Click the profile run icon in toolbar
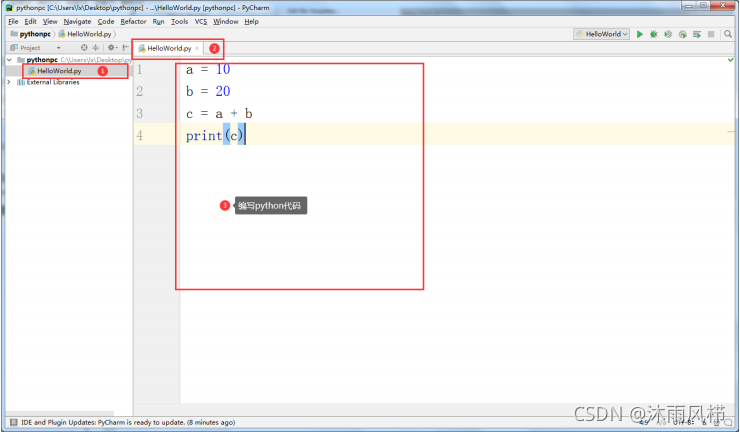This screenshot has width=740, height=432. (682, 34)
